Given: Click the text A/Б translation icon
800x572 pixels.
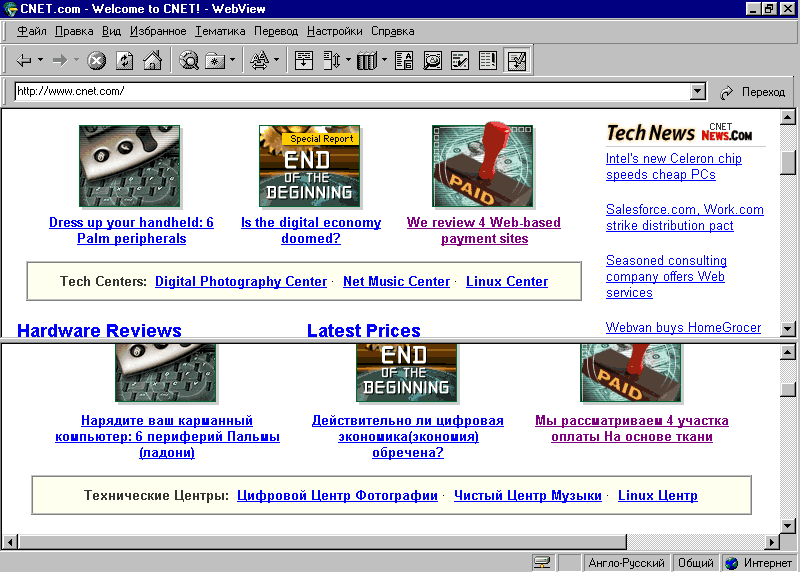Looking at the screenshot, I should pos(404,61).
